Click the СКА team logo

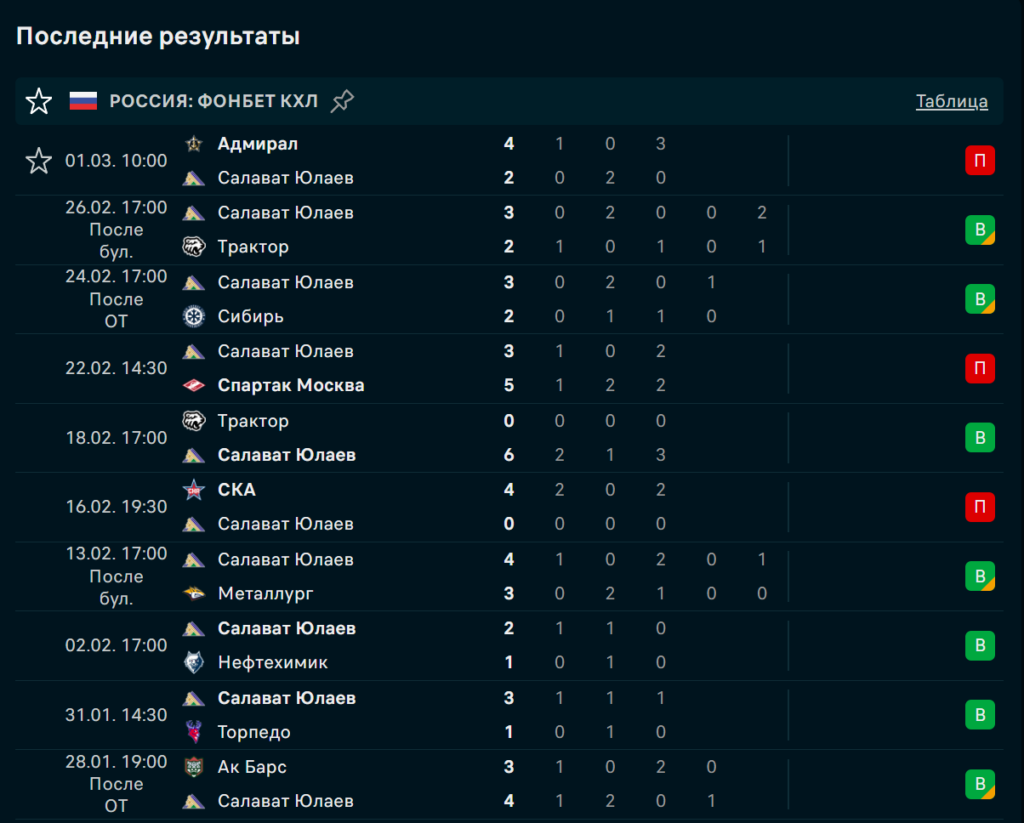194,490
